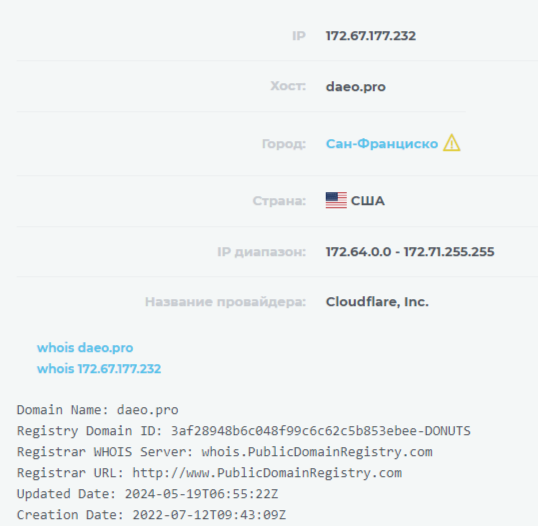Click the Registry Domain ID line

pyautogui.click(x=244, y=431)
